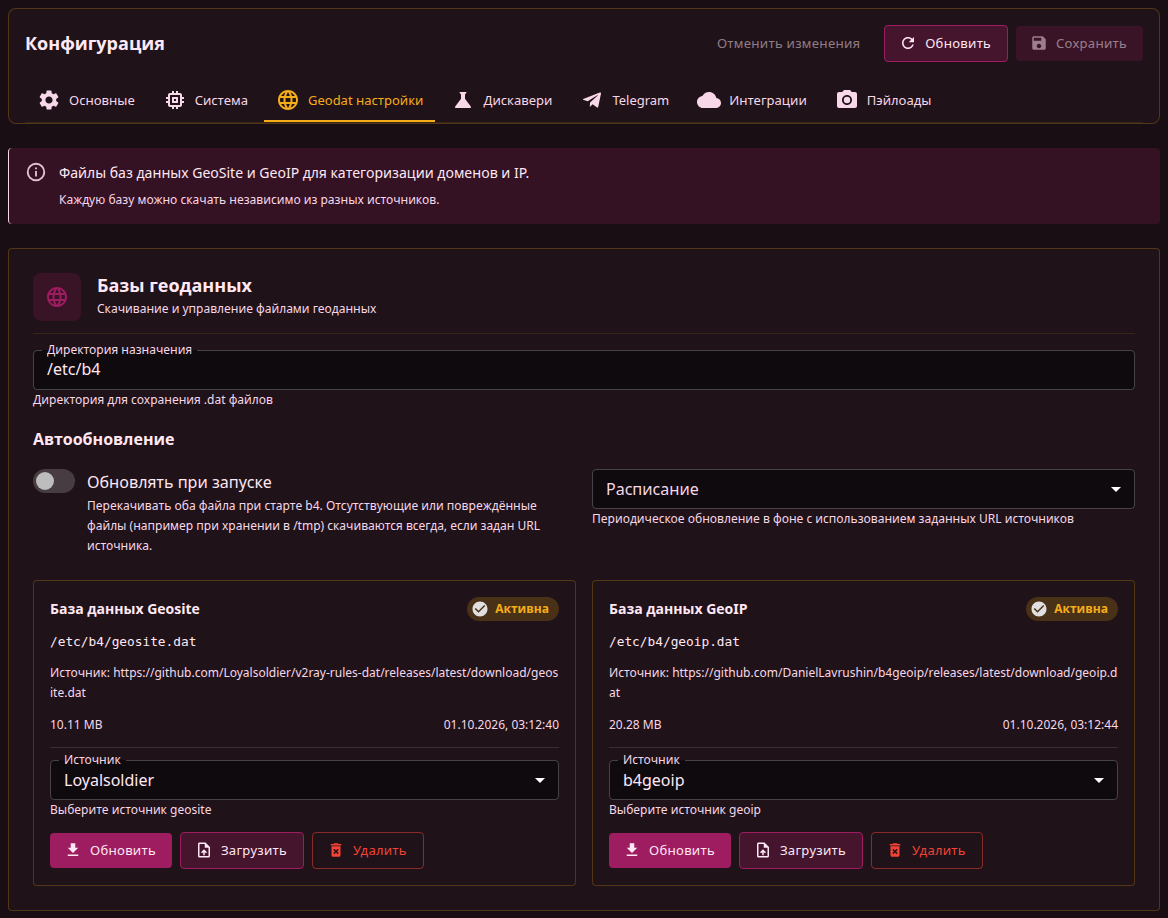Switch to the Основные tab
Image resolution: width=1168 pixels, height=918 pixels.
(88, 100)
